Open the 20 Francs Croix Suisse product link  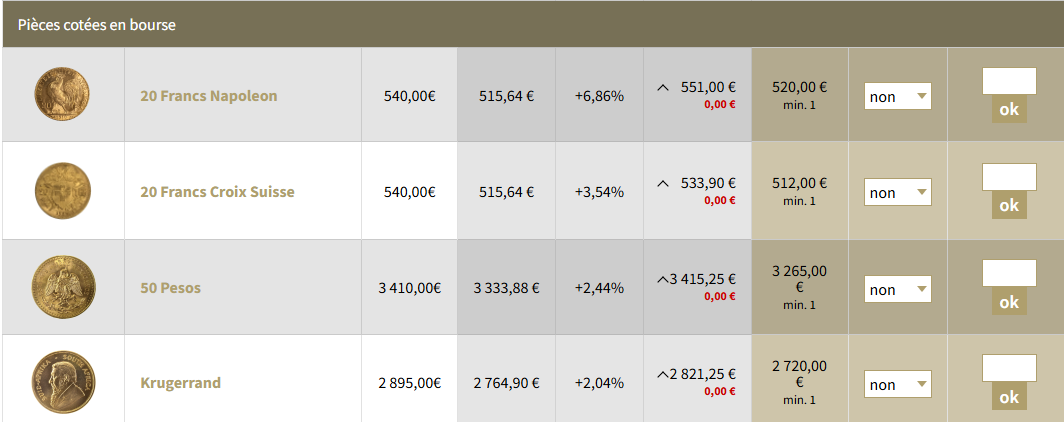(217, 192)
